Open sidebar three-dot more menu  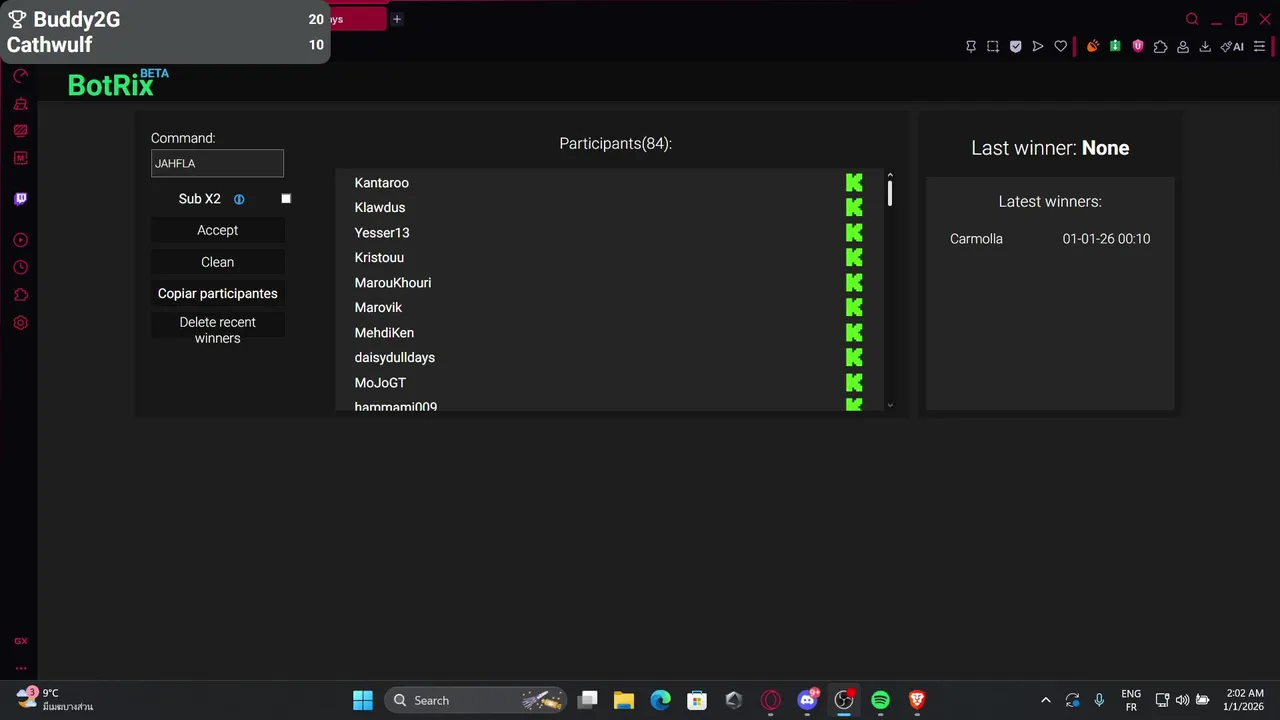tap(20, 668)
